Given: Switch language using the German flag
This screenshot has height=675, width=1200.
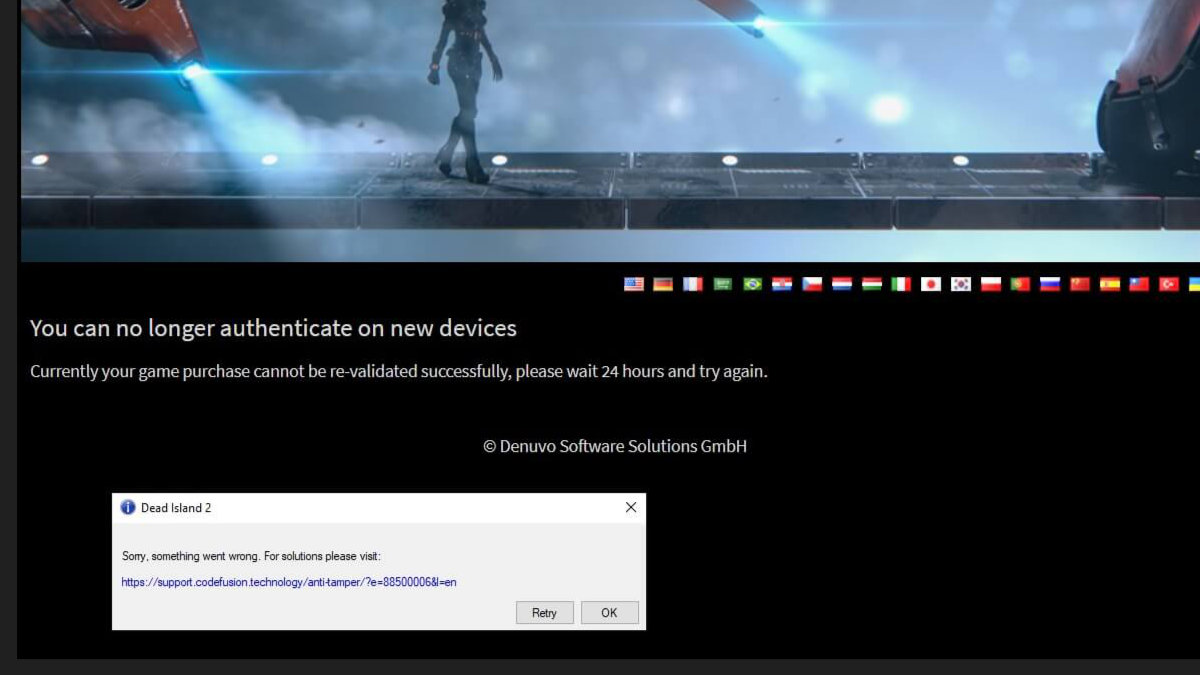Looking at the screenshot, I should click(662, 285).
